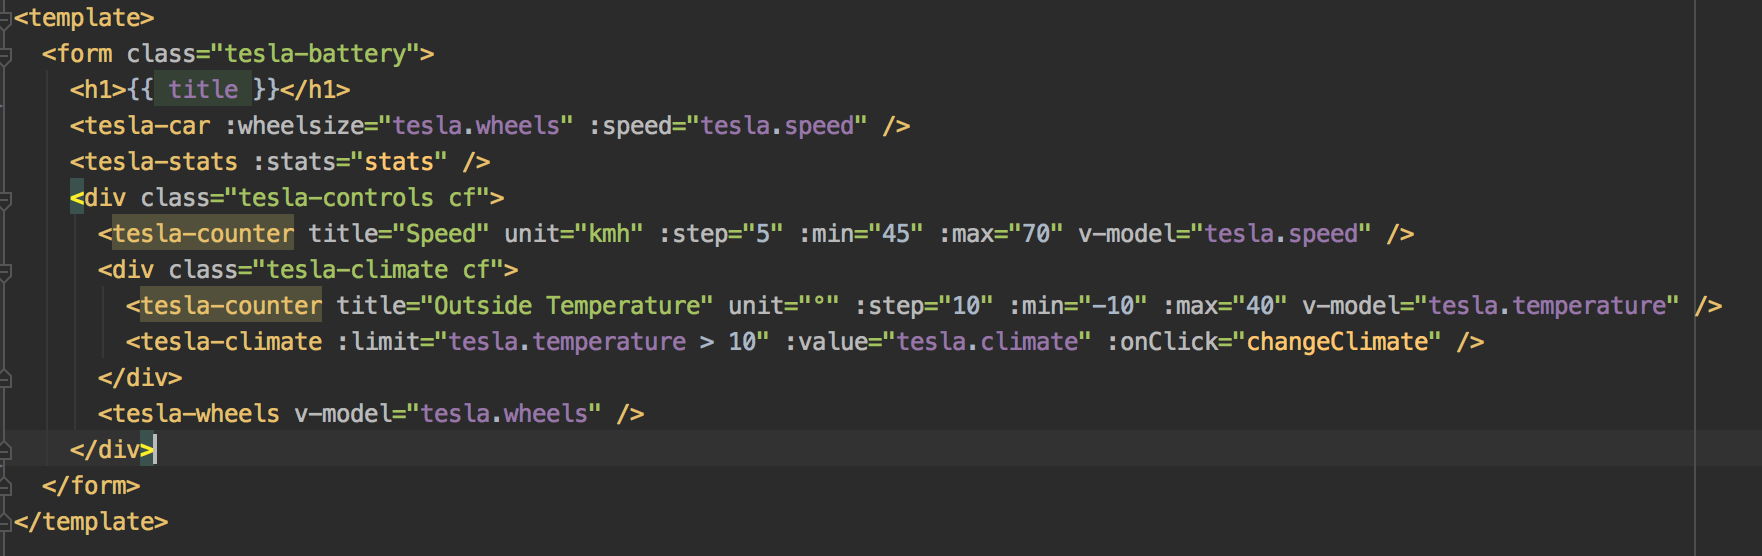1762x556 pixels.
Task: Collapse the fold marker beside <form class="tesla-battery">
Action: point(5,55)
